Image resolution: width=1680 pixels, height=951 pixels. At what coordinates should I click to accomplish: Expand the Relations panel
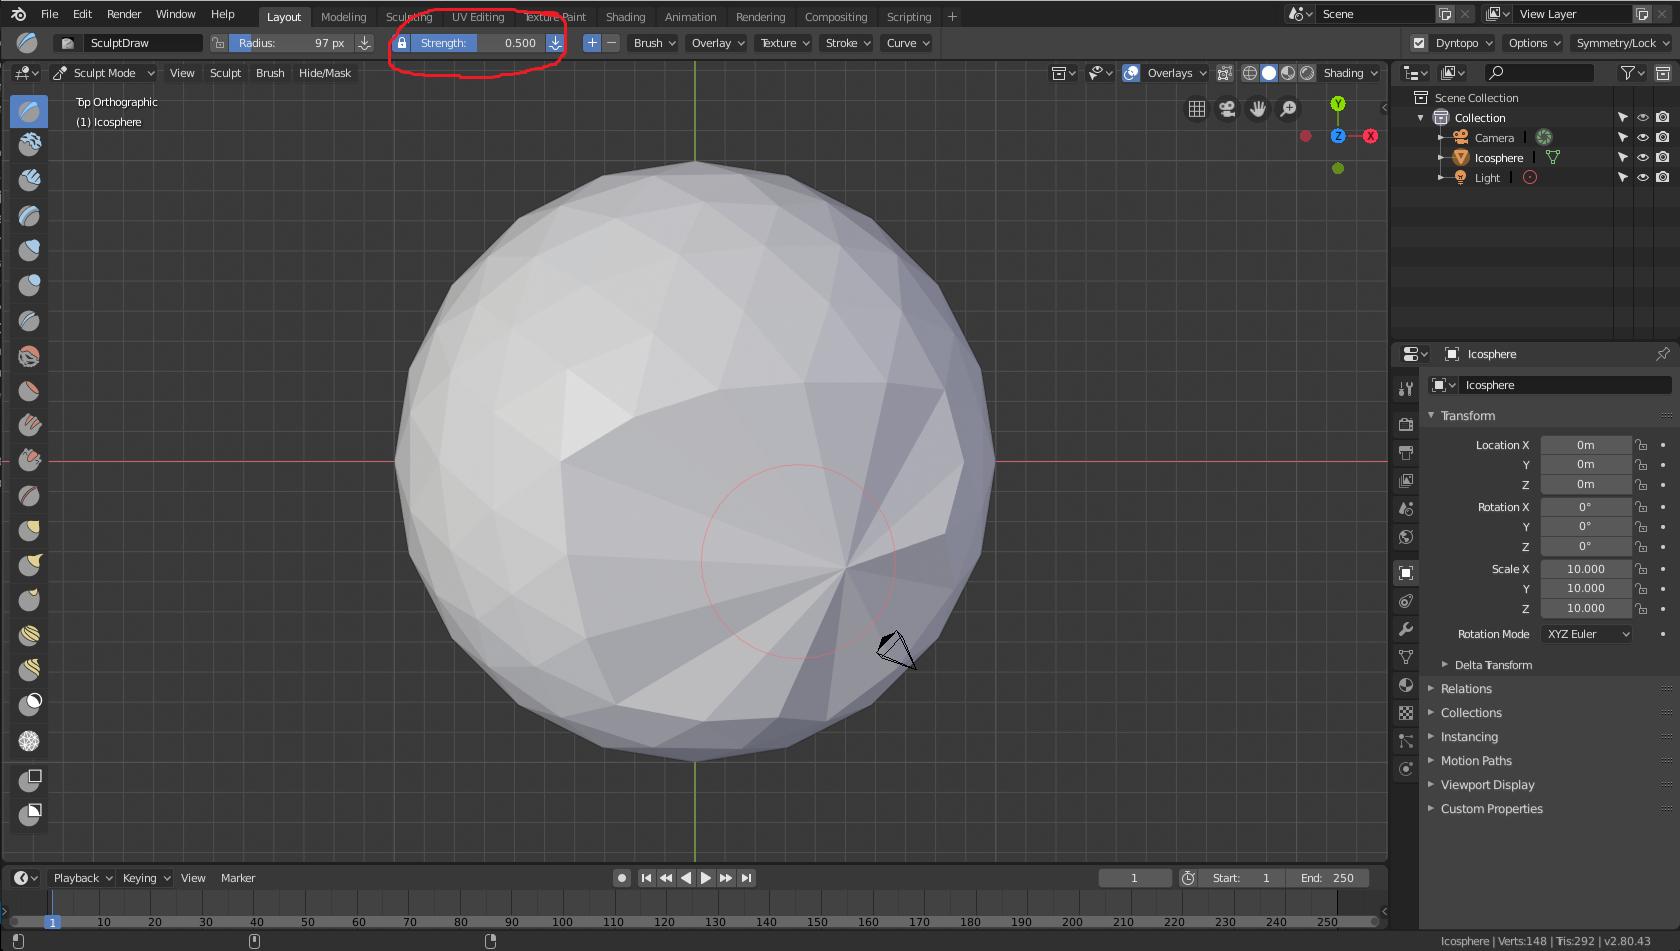1466,689
